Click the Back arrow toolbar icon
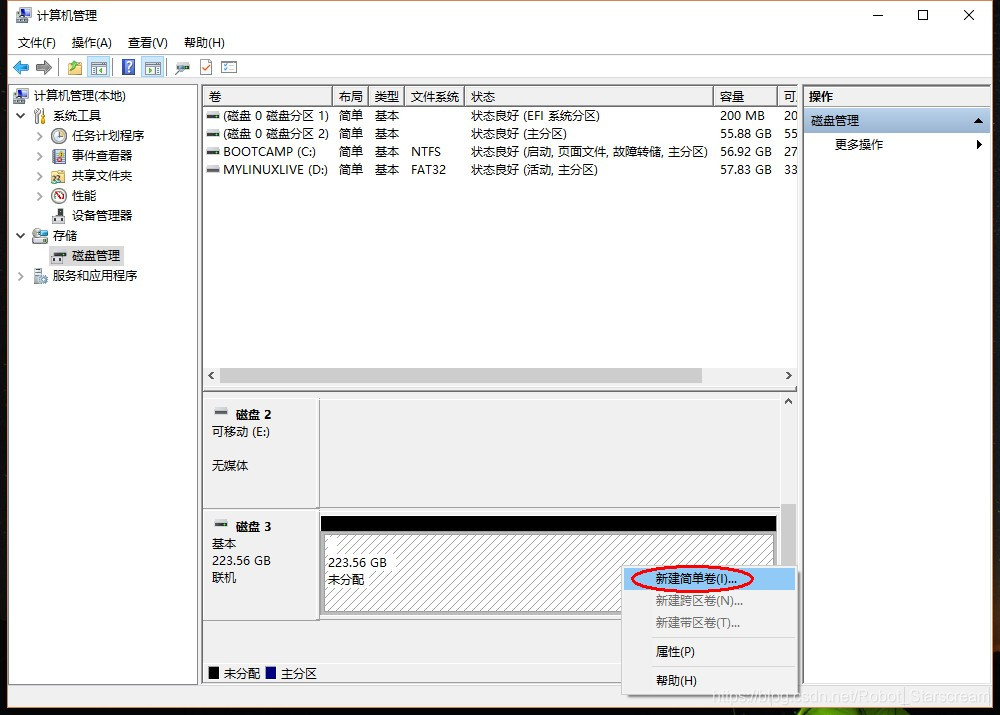The width and height of the screenshot is (1000, 715). tap(21, 68)
